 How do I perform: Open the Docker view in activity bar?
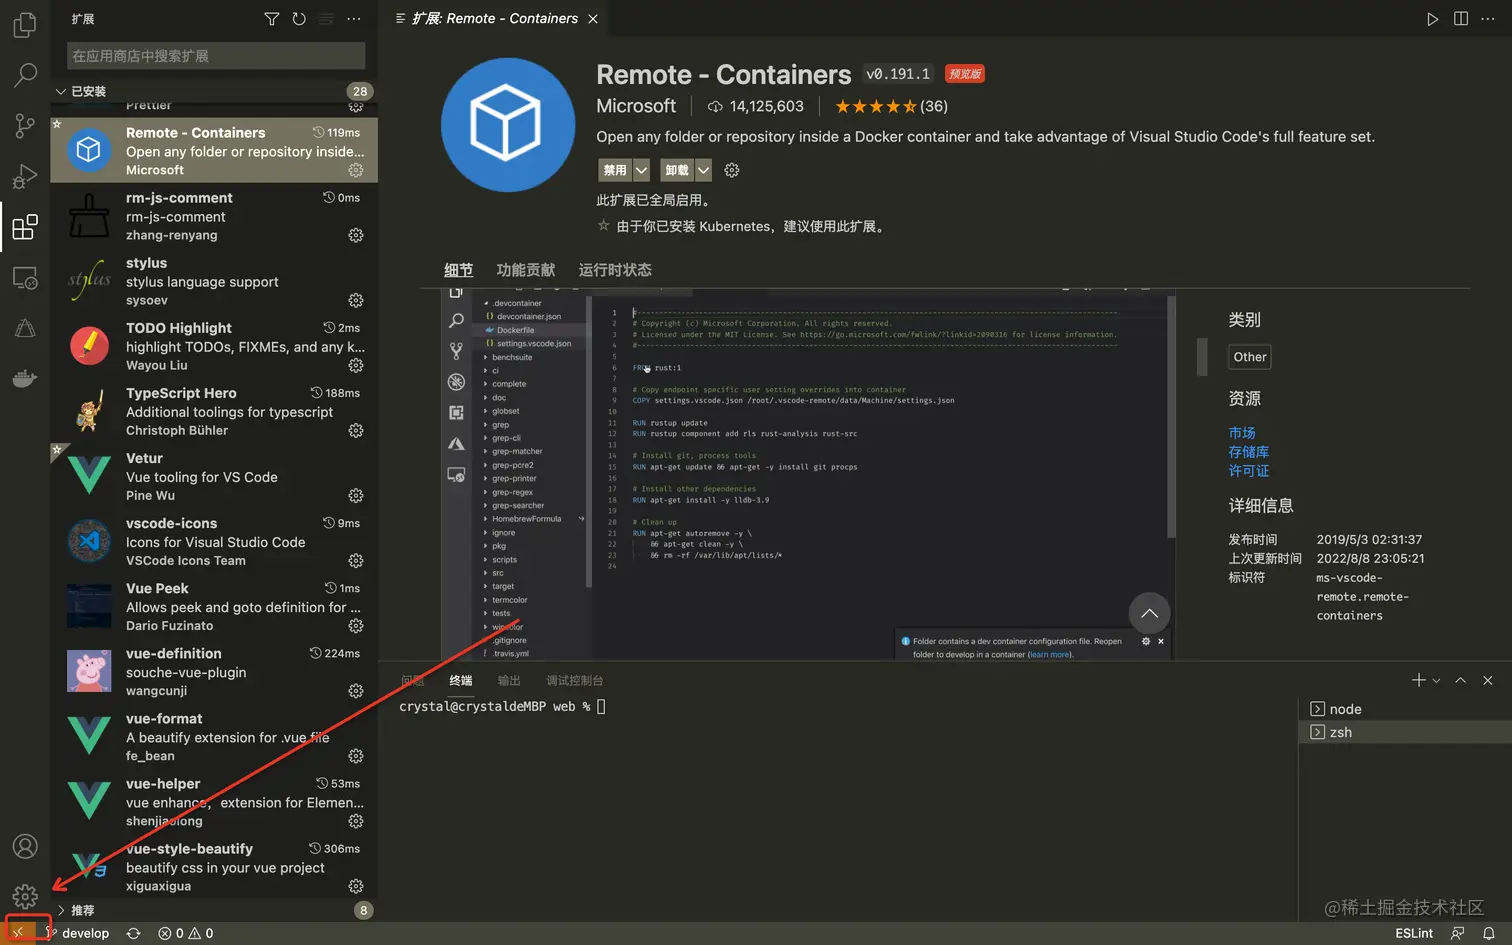[25, 378]
